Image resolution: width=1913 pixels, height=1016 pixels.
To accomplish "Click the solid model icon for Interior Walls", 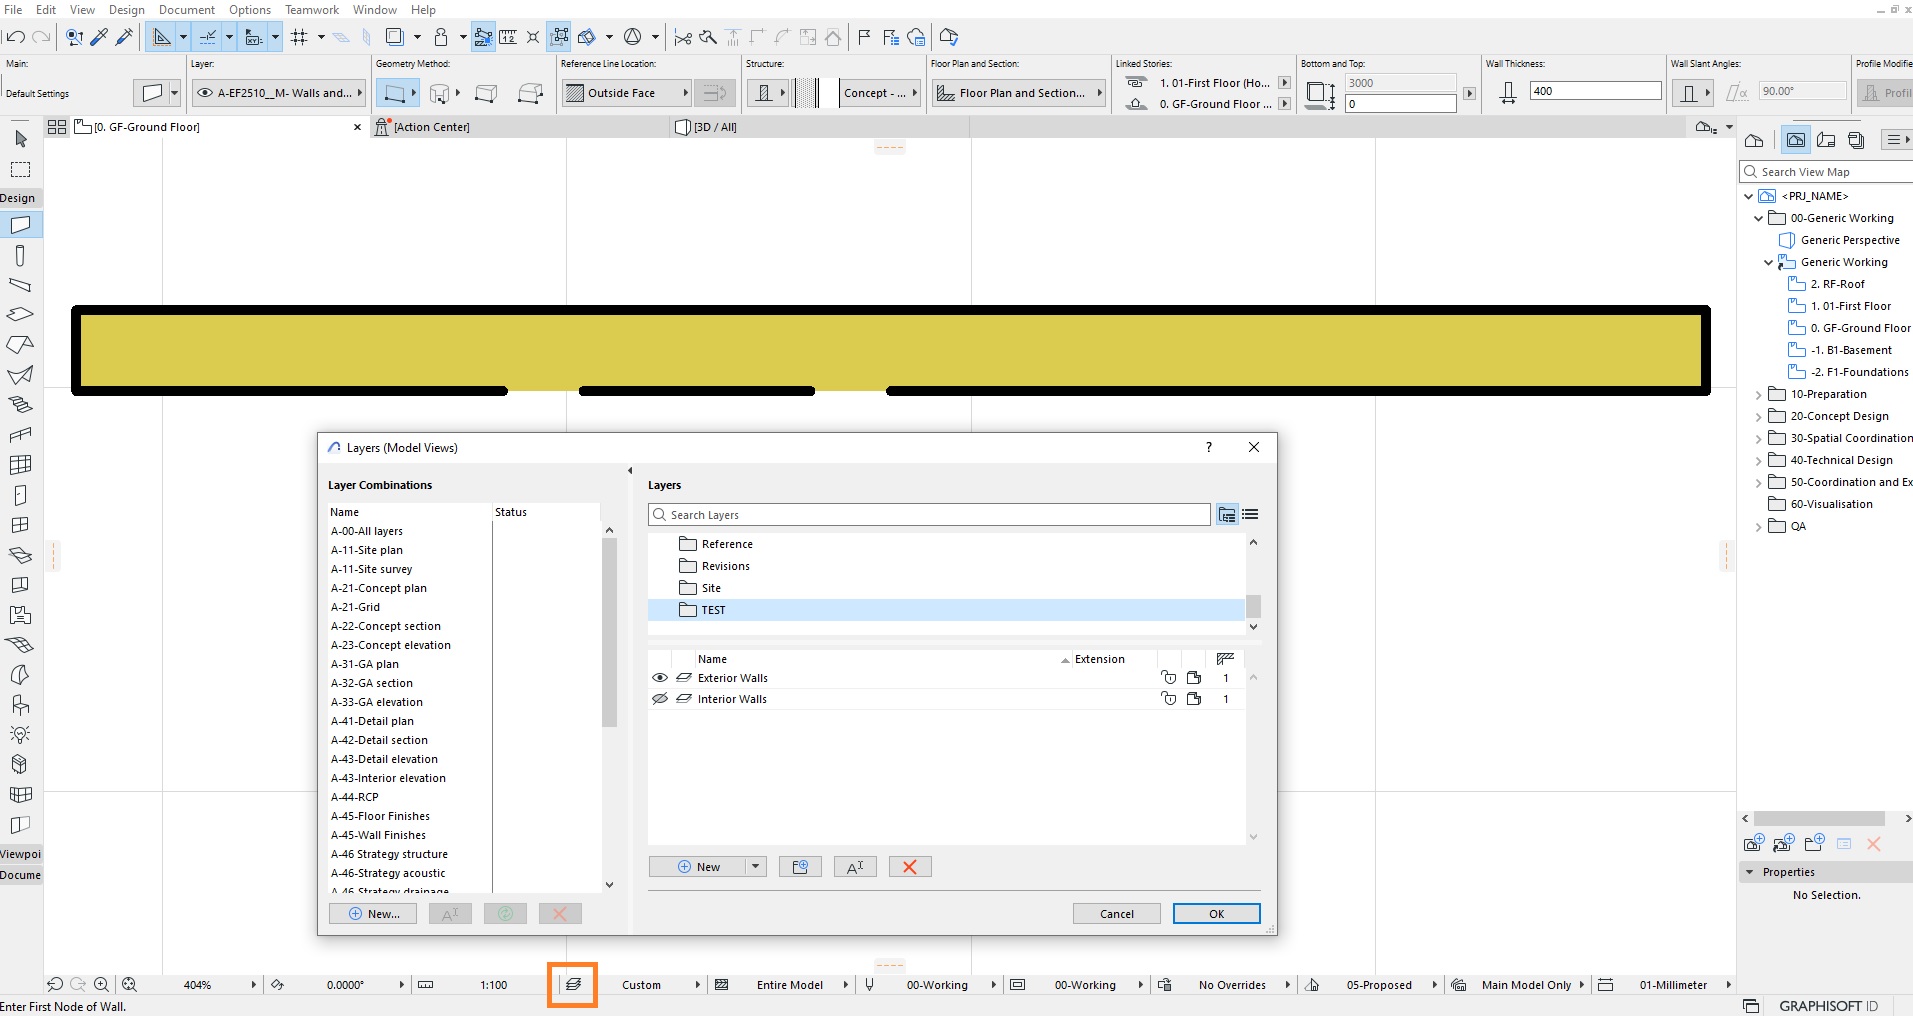I will click(x=1194, y=699).
